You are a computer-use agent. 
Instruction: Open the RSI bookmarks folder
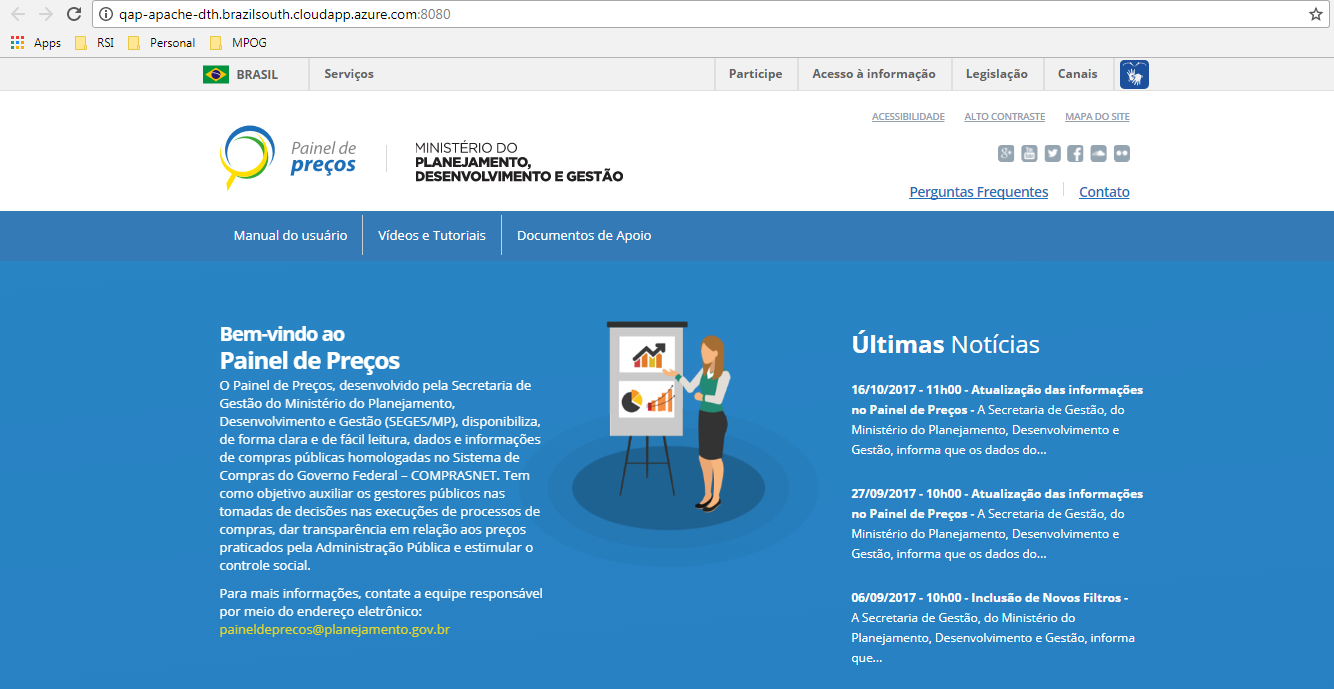[x=95, y=43]
